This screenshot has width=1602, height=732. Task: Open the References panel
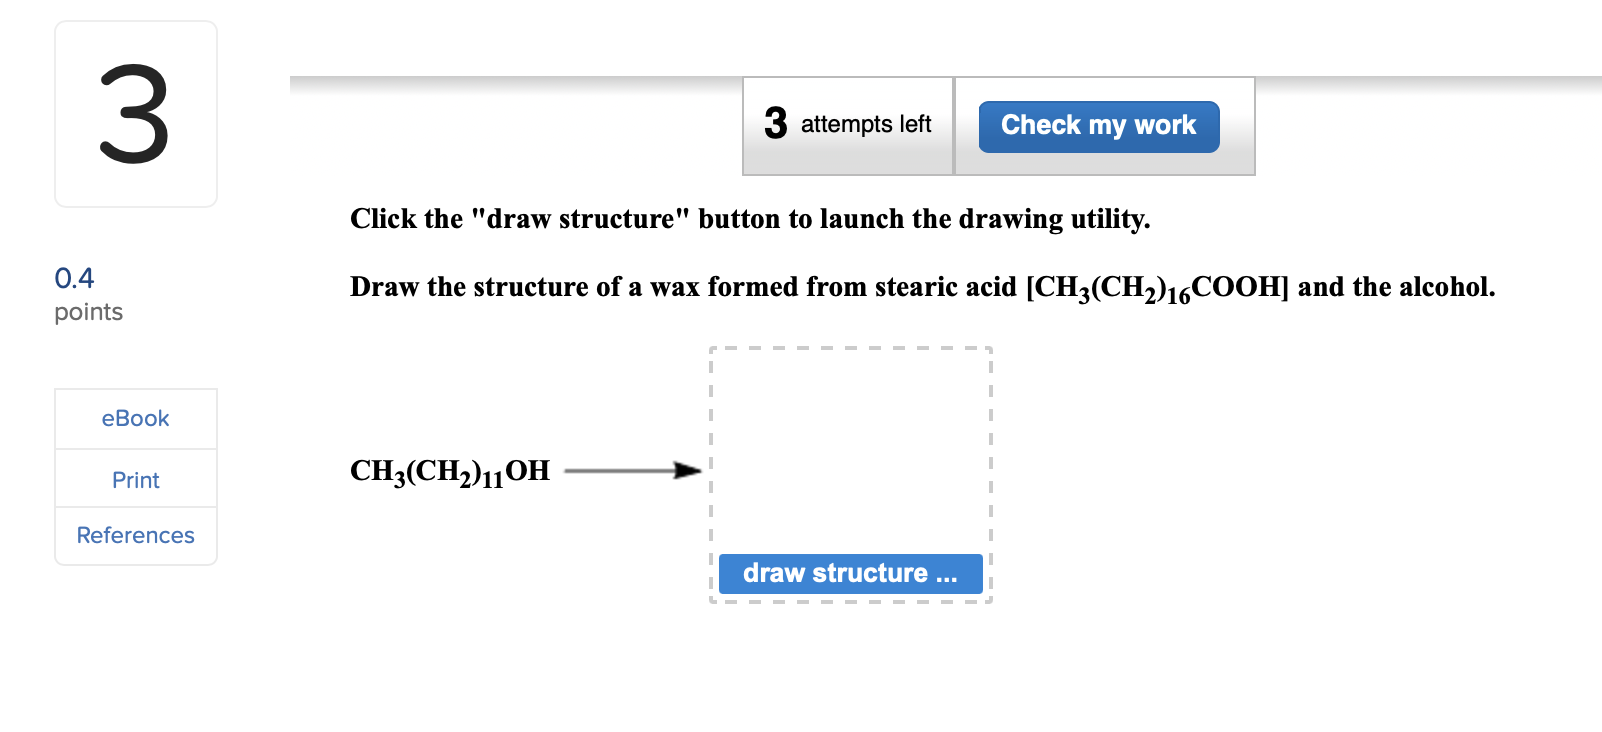(x=135, y=535)
